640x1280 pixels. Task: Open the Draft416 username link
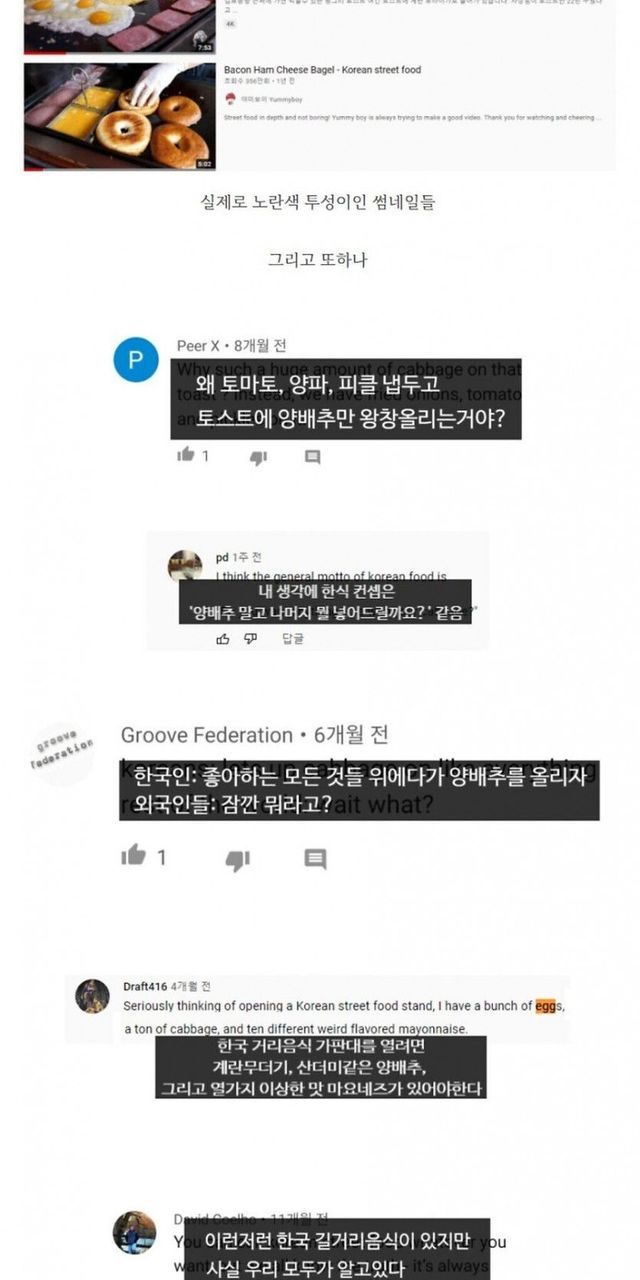coord(145,986)
